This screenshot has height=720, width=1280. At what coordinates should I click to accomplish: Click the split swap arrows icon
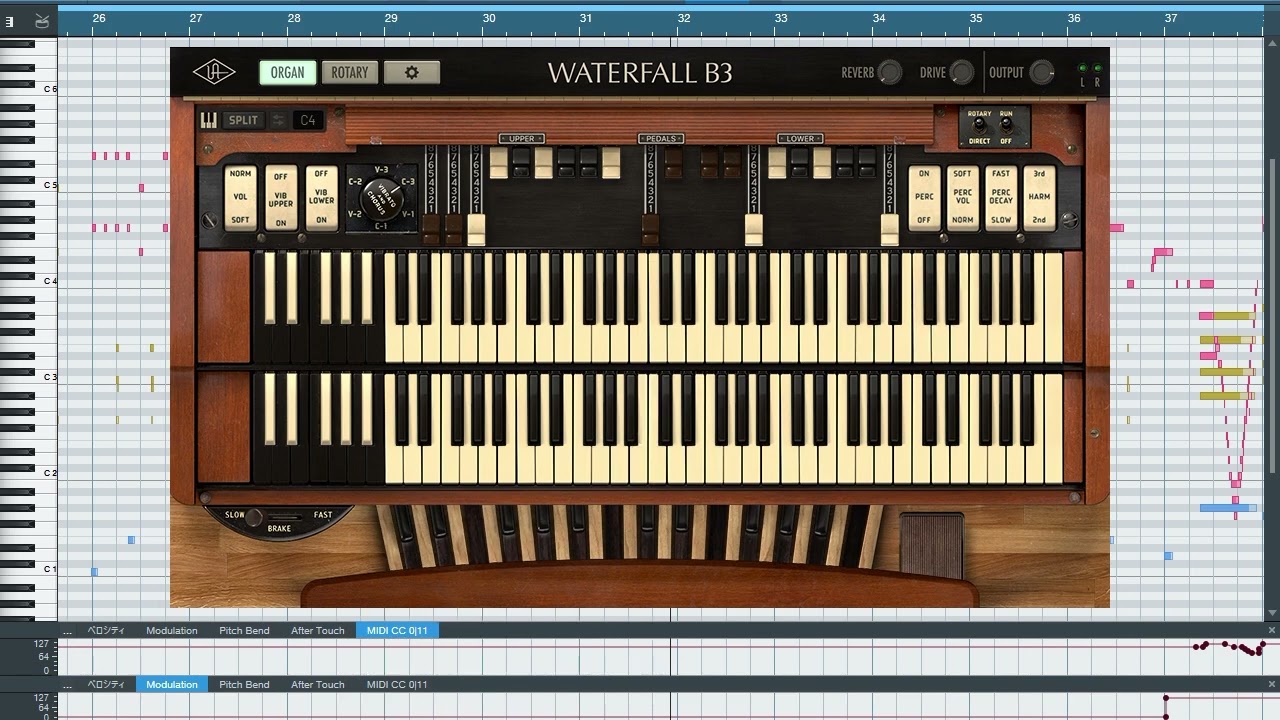[x=278, y=120]
